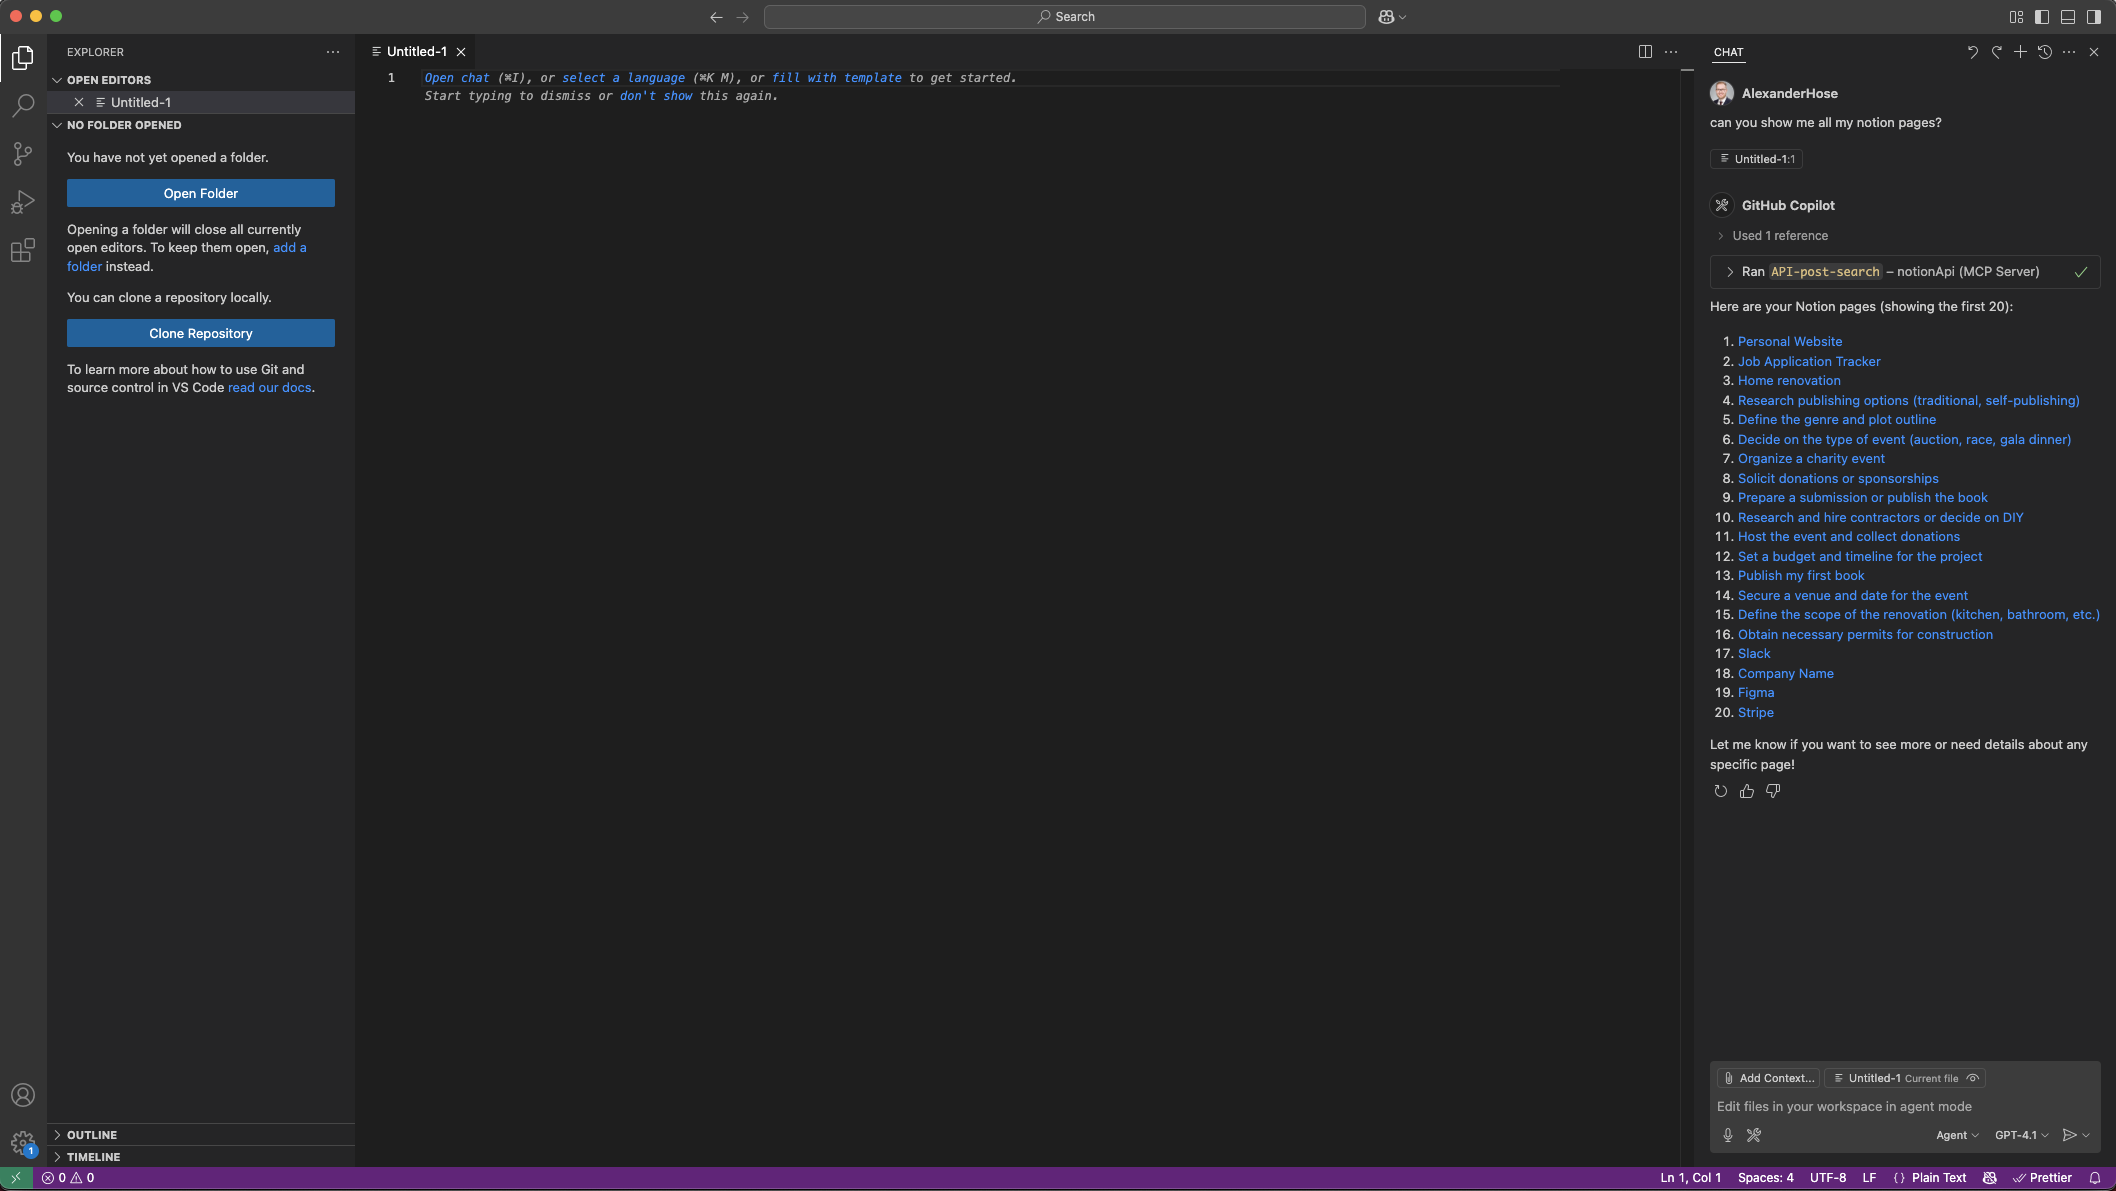Expand the Used 1 reference section

coord(1773,236)
